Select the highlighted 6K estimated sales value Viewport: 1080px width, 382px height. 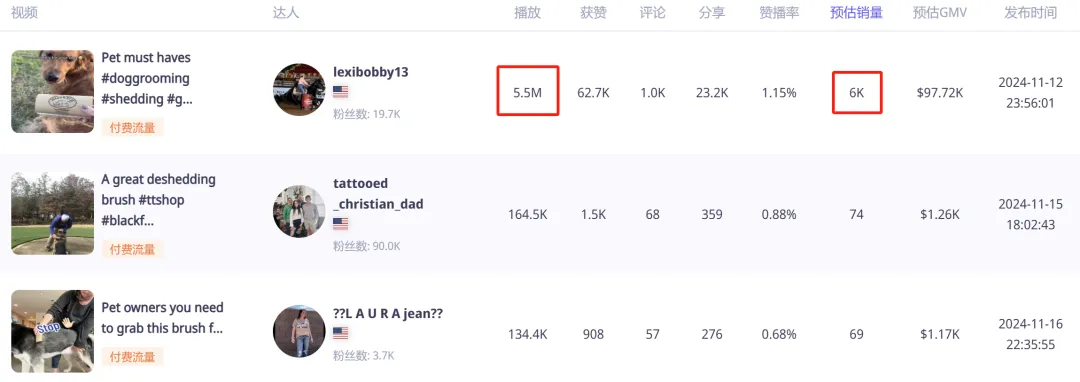[x=856, y=92]
